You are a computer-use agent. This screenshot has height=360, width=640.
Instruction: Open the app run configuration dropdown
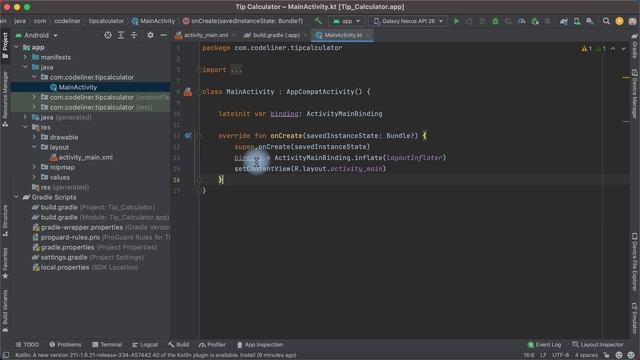pyautogui.click(x=346, y=21)
